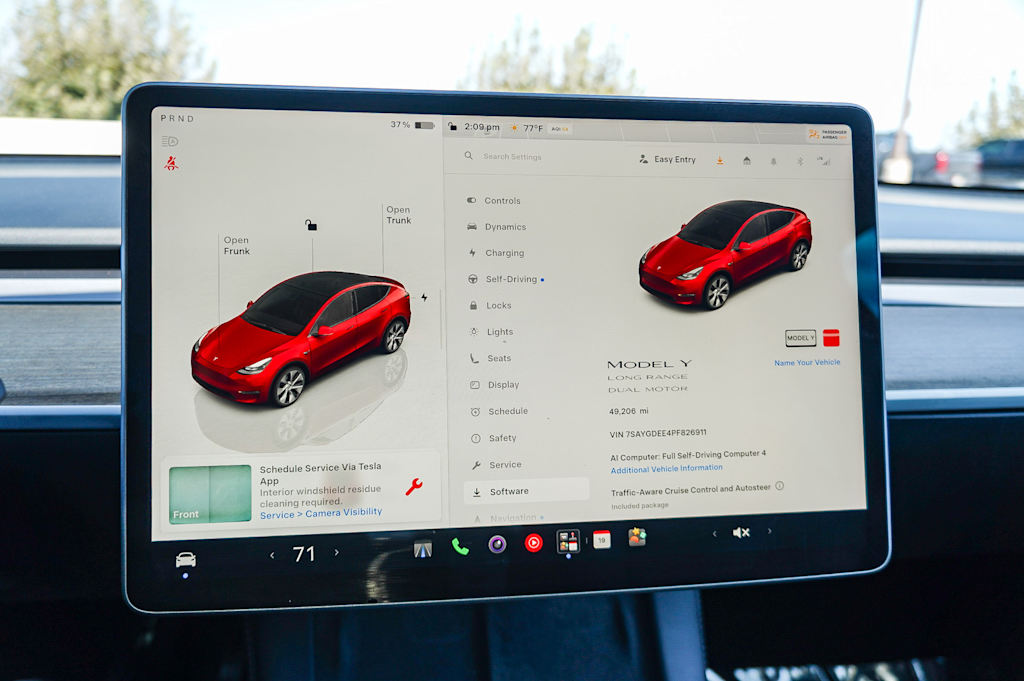Tap Open Frunk label
Viewport: 1024px width, 681px height.
(236, 245)
